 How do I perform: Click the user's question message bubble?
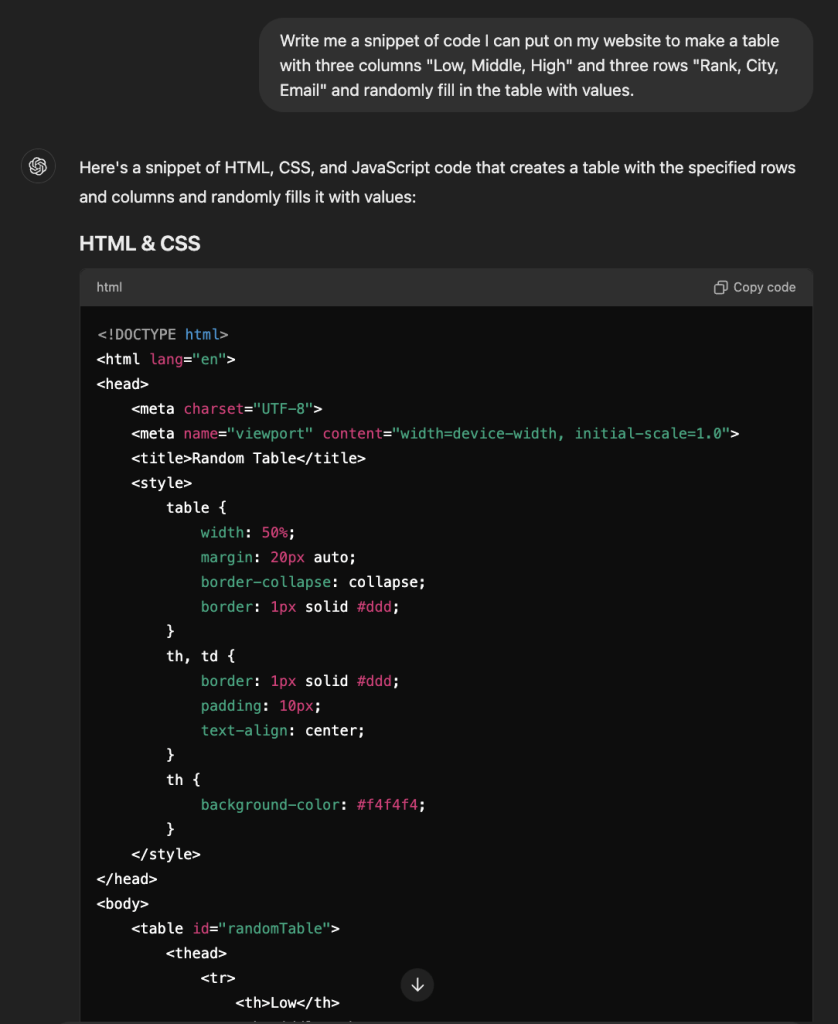pyautogui.click(x=535, y=65)
